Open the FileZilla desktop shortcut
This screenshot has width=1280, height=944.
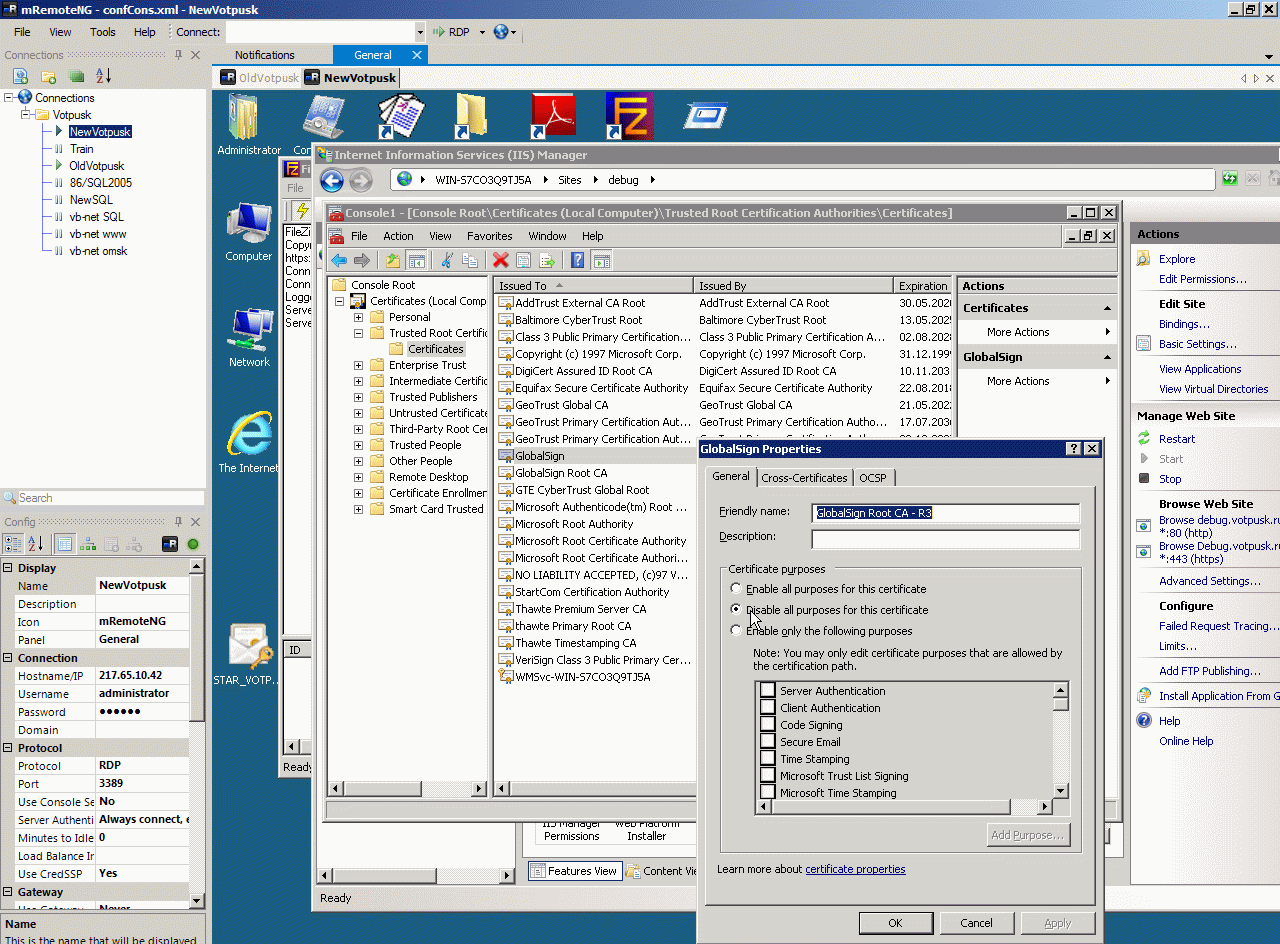629,117
